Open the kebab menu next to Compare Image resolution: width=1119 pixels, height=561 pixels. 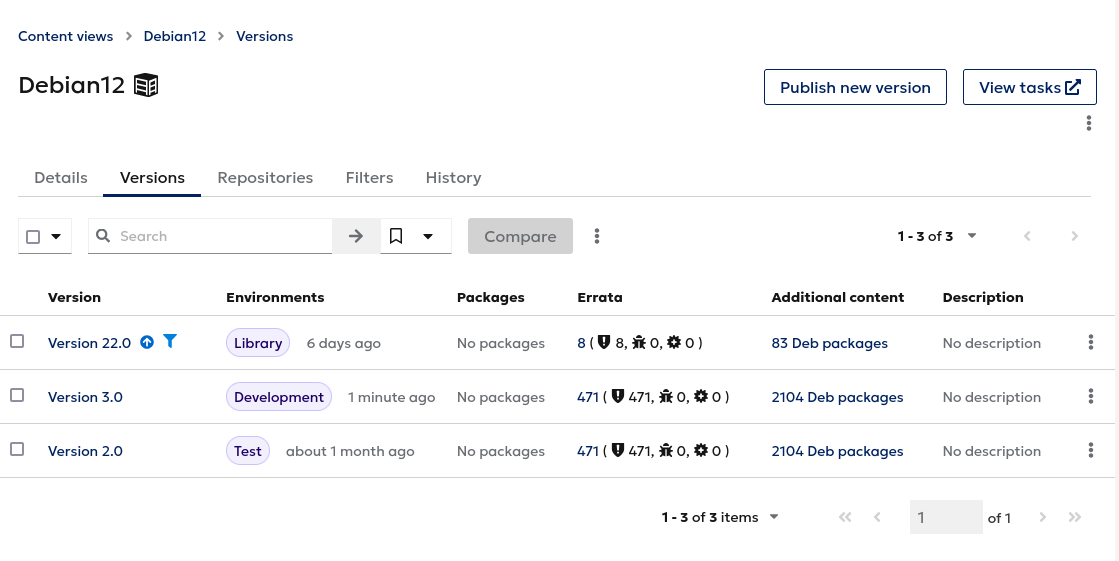point(597,236)
